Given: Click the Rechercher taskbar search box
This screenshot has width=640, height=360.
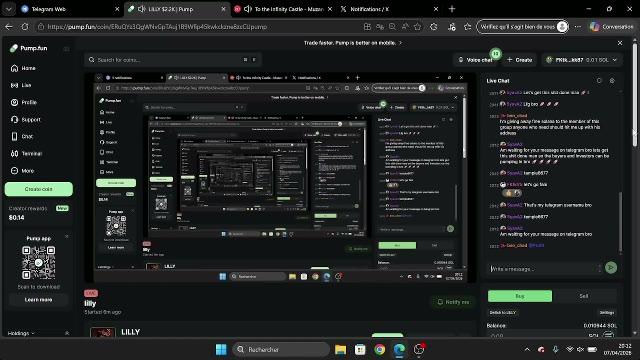Looking at the screenshot, I should (281, 349).
